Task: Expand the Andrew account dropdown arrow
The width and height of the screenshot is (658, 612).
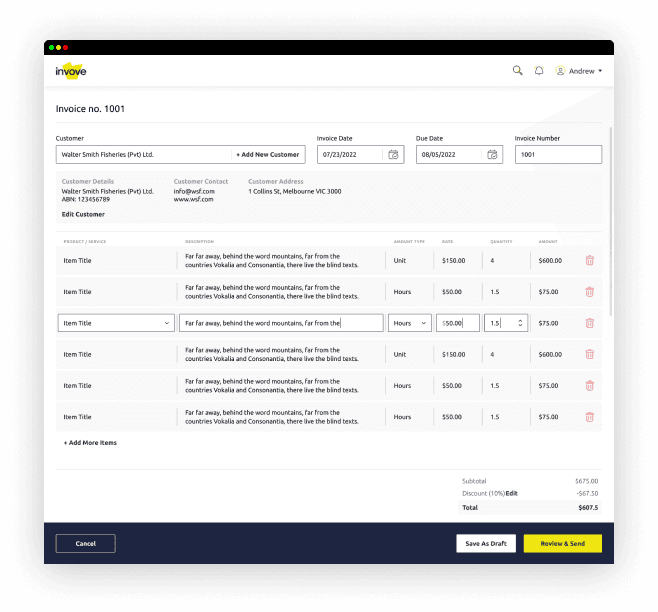Action: (x=600, y=71)
